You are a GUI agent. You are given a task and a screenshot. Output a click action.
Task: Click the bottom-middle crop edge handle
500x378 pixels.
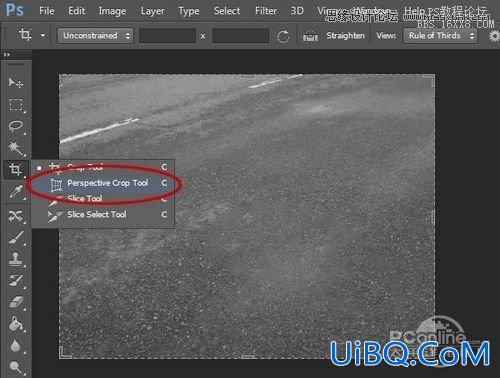(x=248, y=357)
